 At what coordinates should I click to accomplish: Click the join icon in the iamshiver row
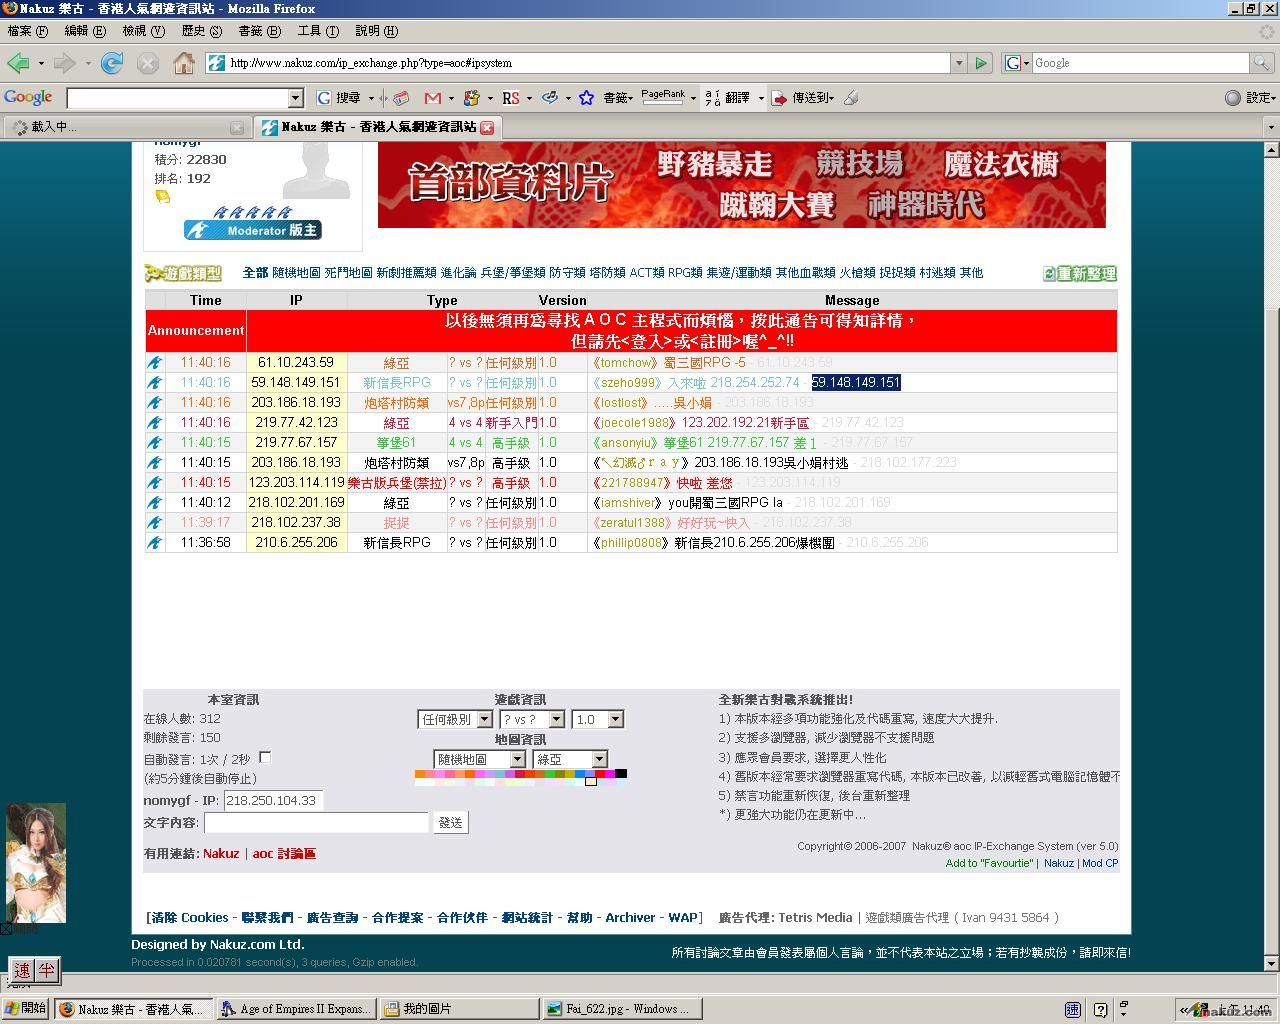(155, 503)
